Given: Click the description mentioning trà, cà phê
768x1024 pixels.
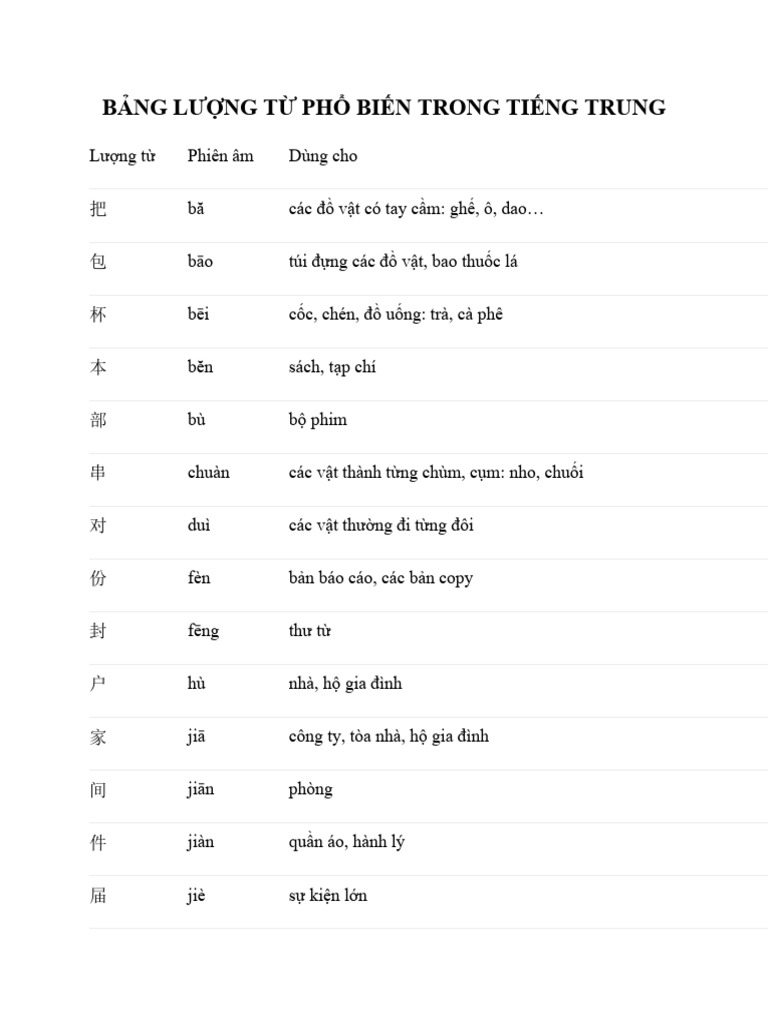Looking at the screenshot, I should [395, 314].
